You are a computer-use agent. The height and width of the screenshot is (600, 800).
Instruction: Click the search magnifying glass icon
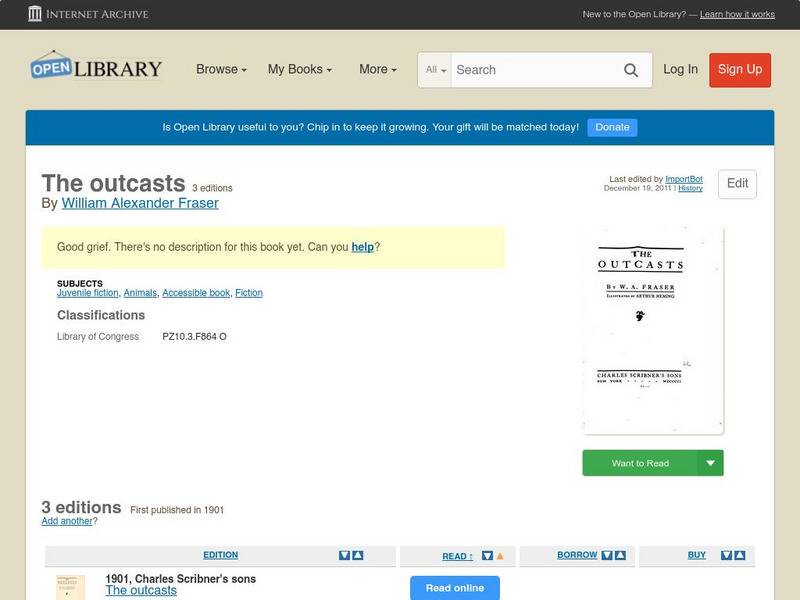[x=631, y=70]
